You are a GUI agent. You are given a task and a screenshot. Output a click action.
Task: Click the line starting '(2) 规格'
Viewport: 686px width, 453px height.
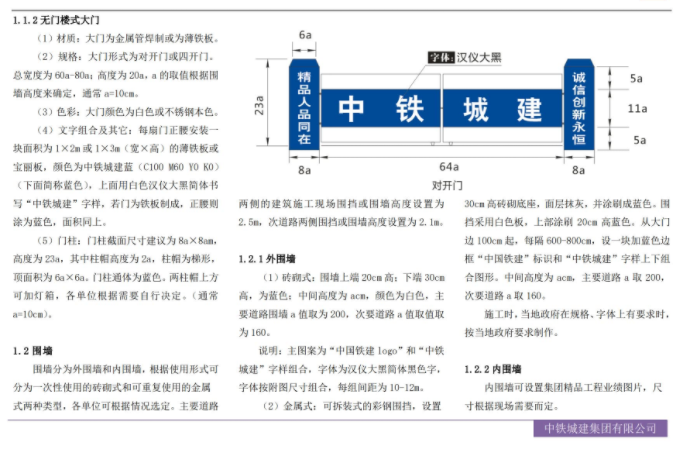[x=126, y=57]
